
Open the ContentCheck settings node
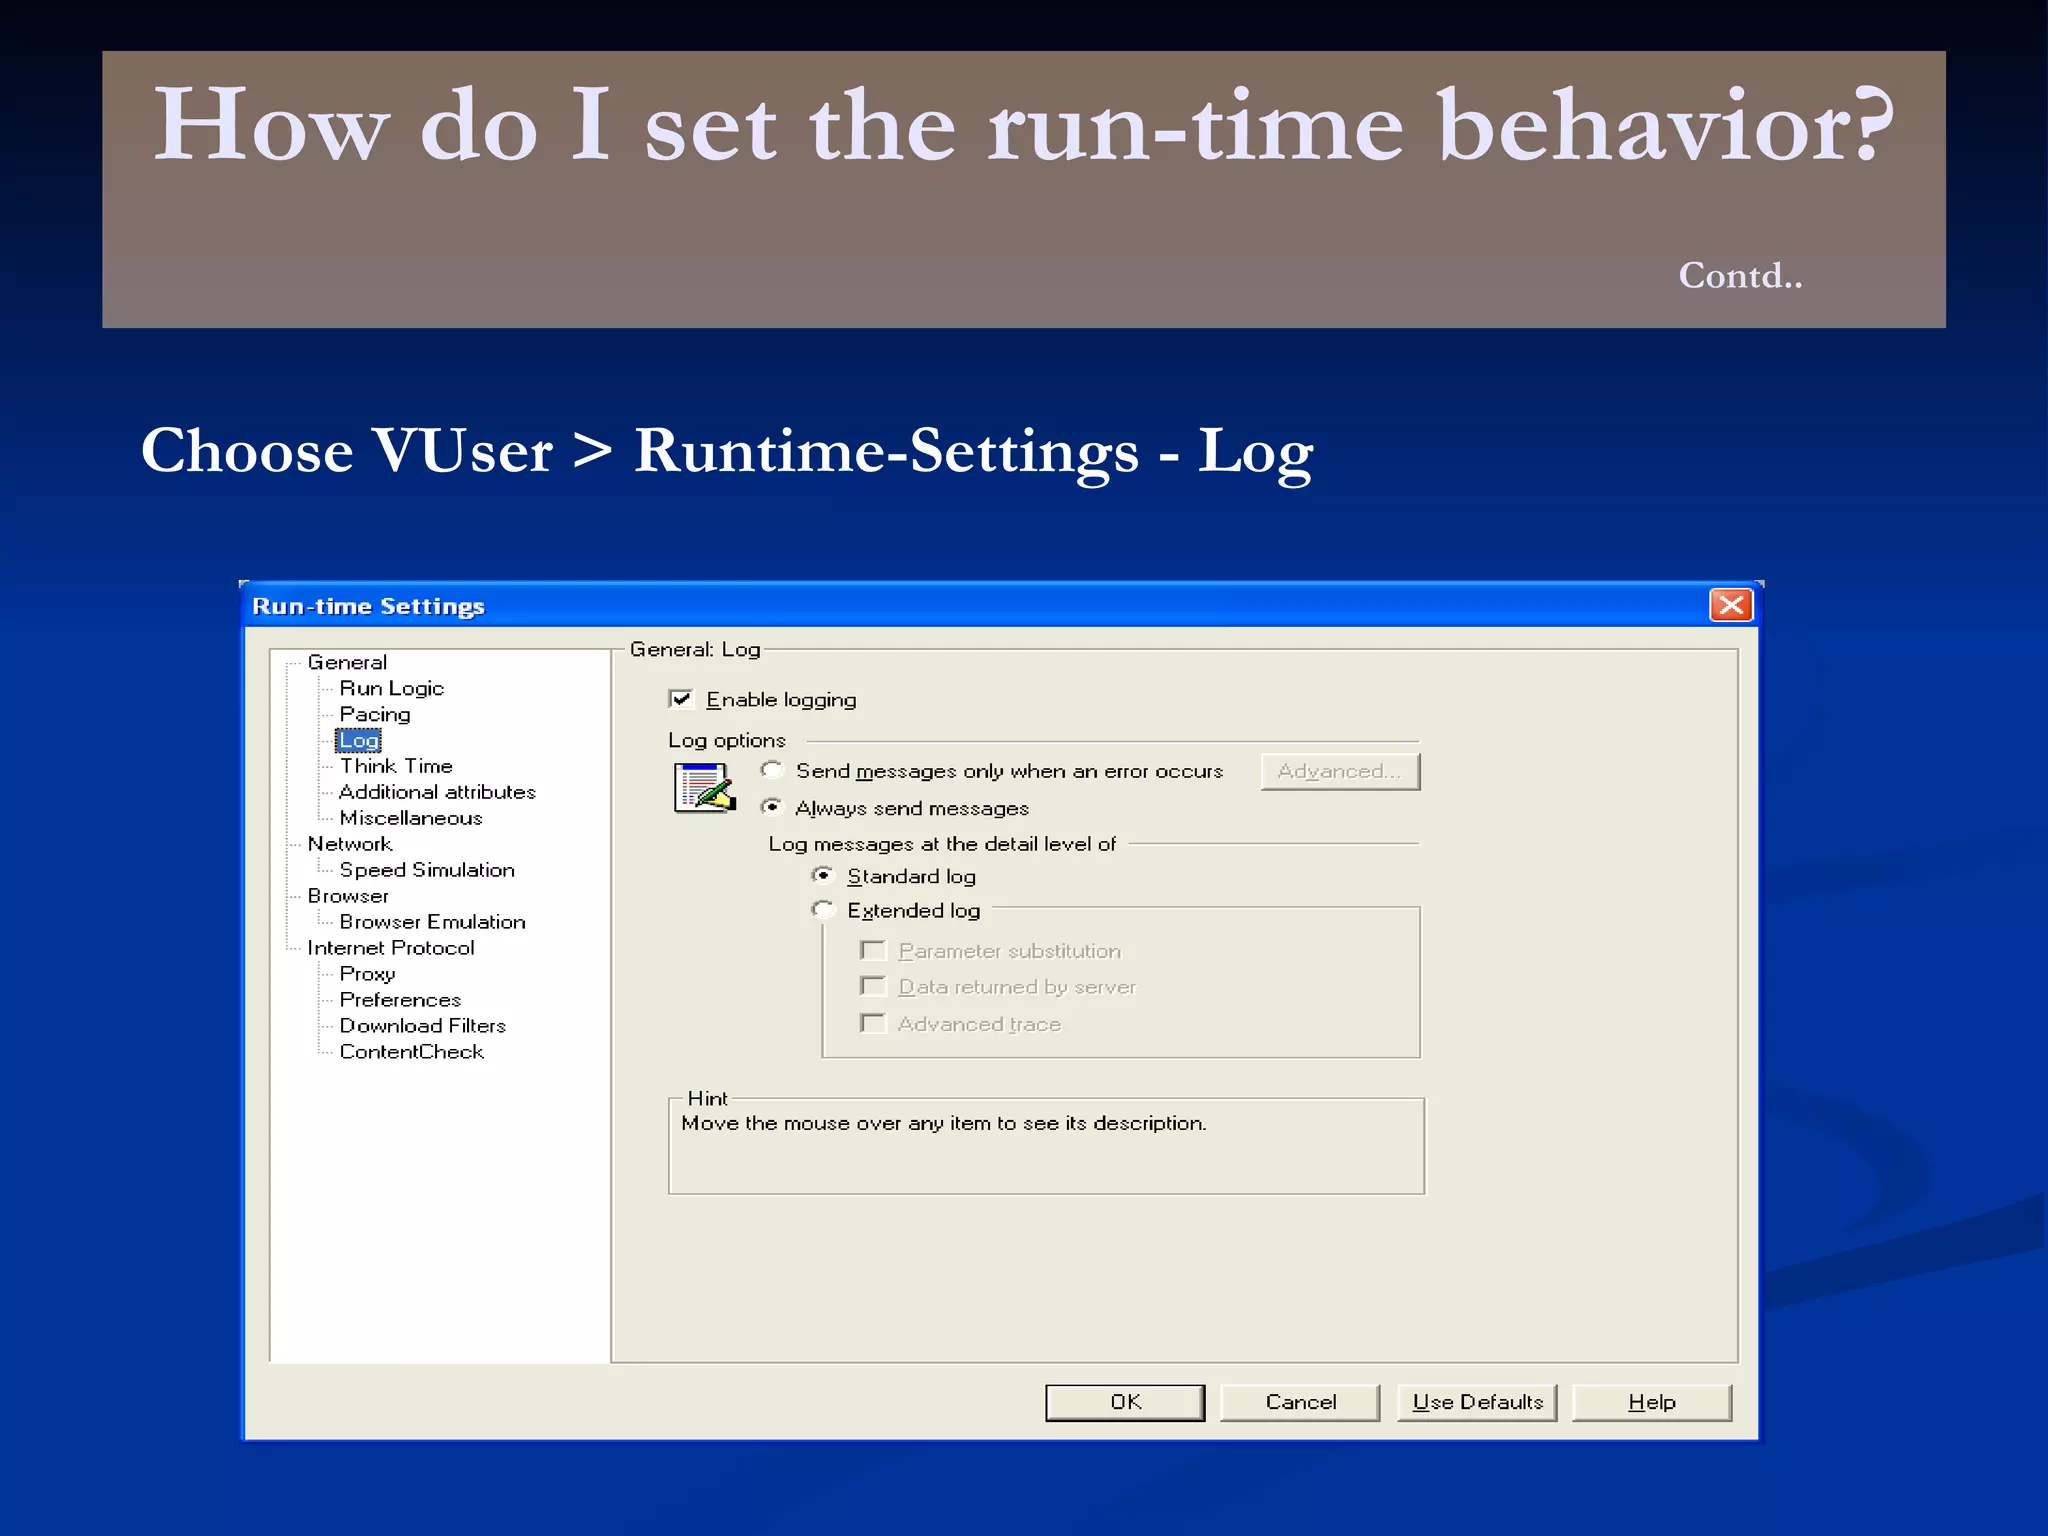[x=411, y=1052]
